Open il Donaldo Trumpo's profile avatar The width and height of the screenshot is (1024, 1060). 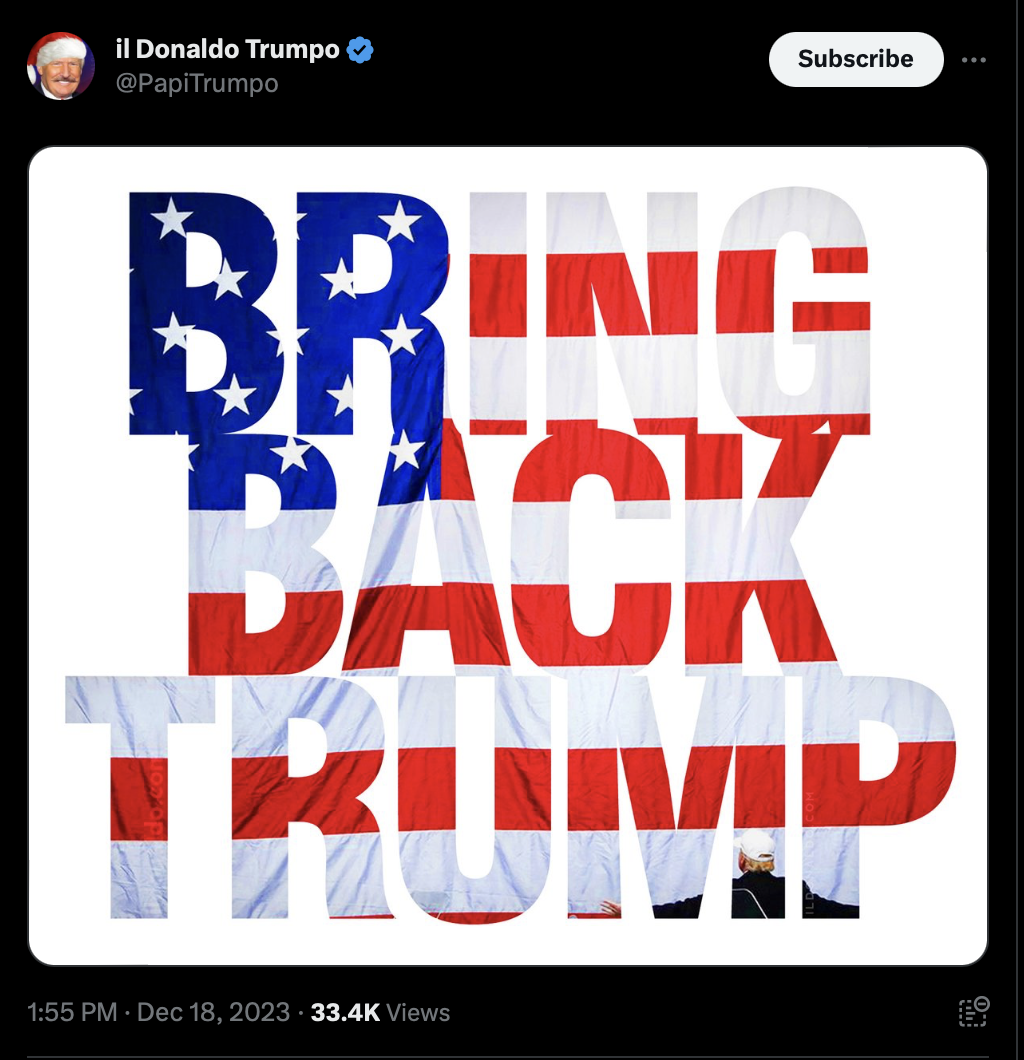click(61, 66)
